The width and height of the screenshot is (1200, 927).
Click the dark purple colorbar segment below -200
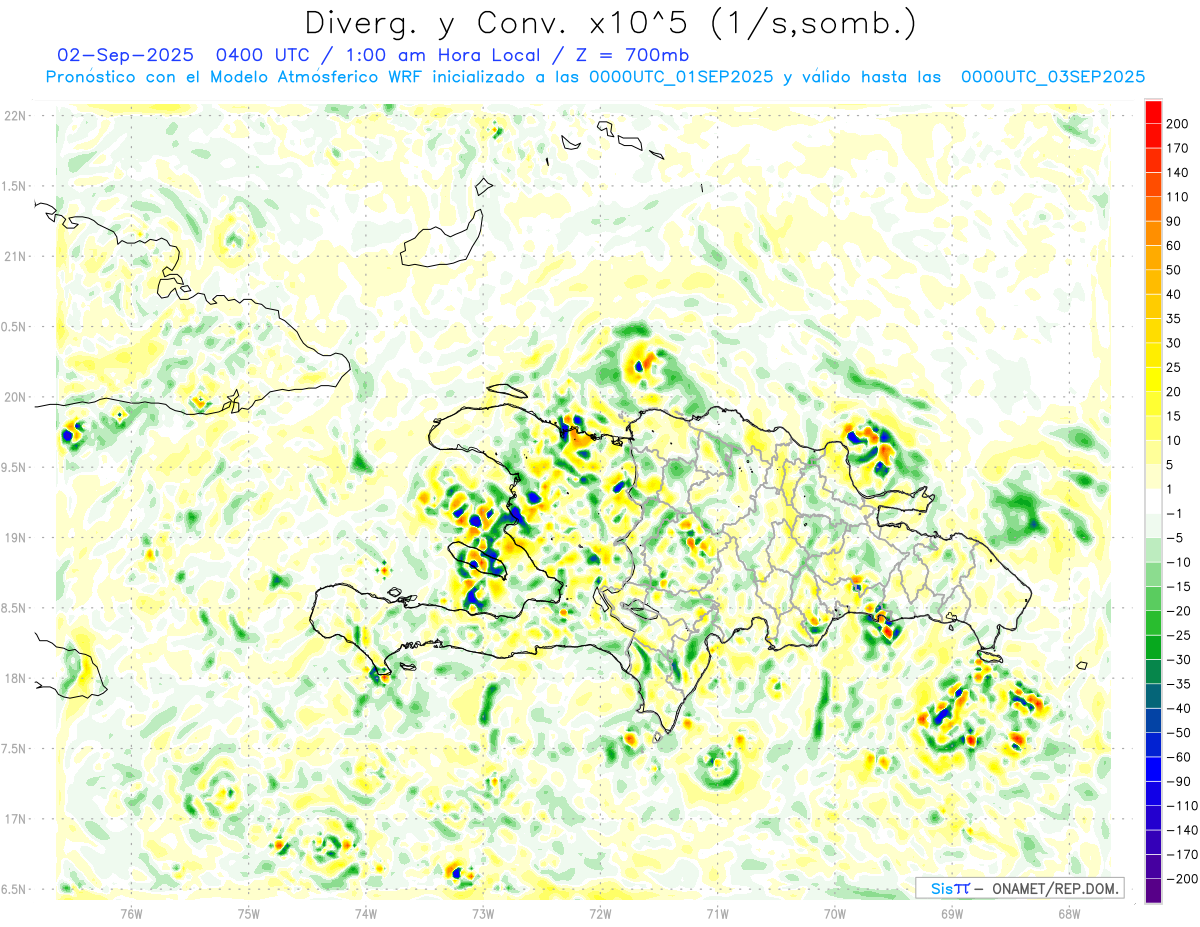[1153, 892]
